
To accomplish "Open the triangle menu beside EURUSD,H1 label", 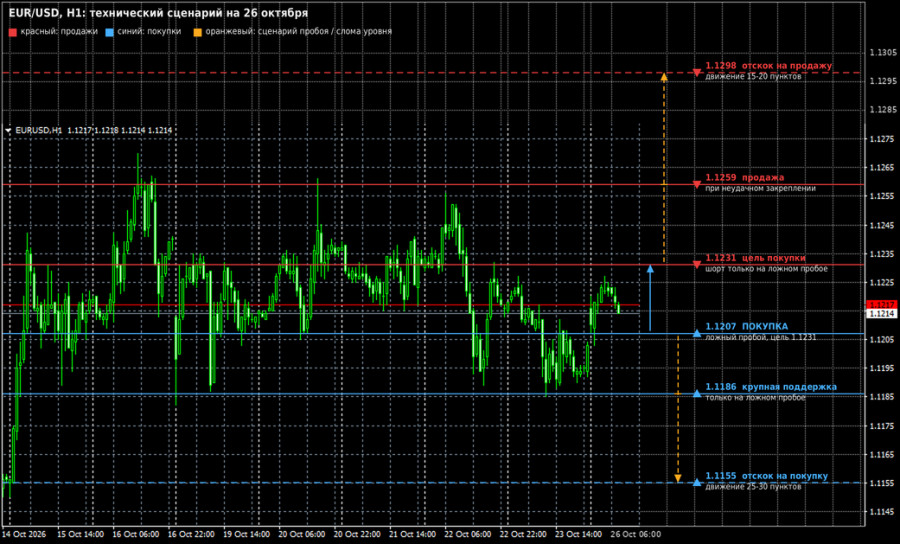I will (x=8, y=131).
